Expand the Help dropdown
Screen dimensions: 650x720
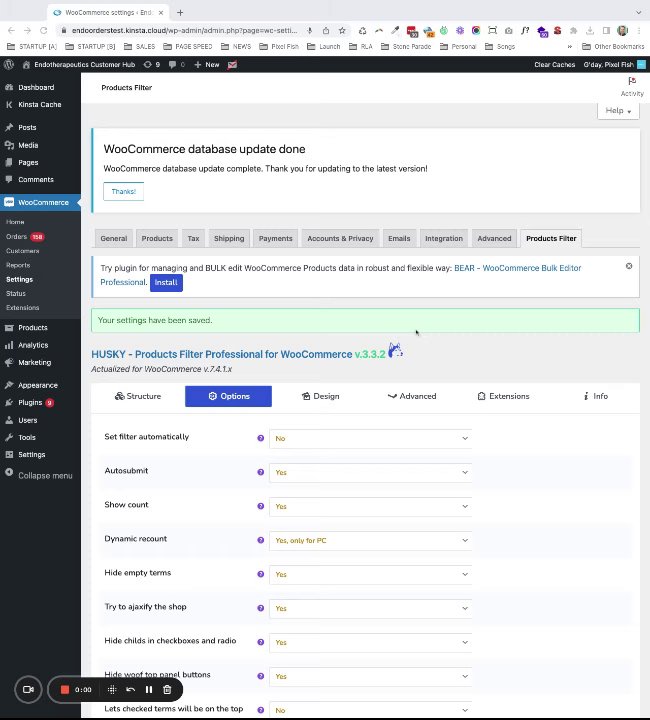[x=618, y=111]
